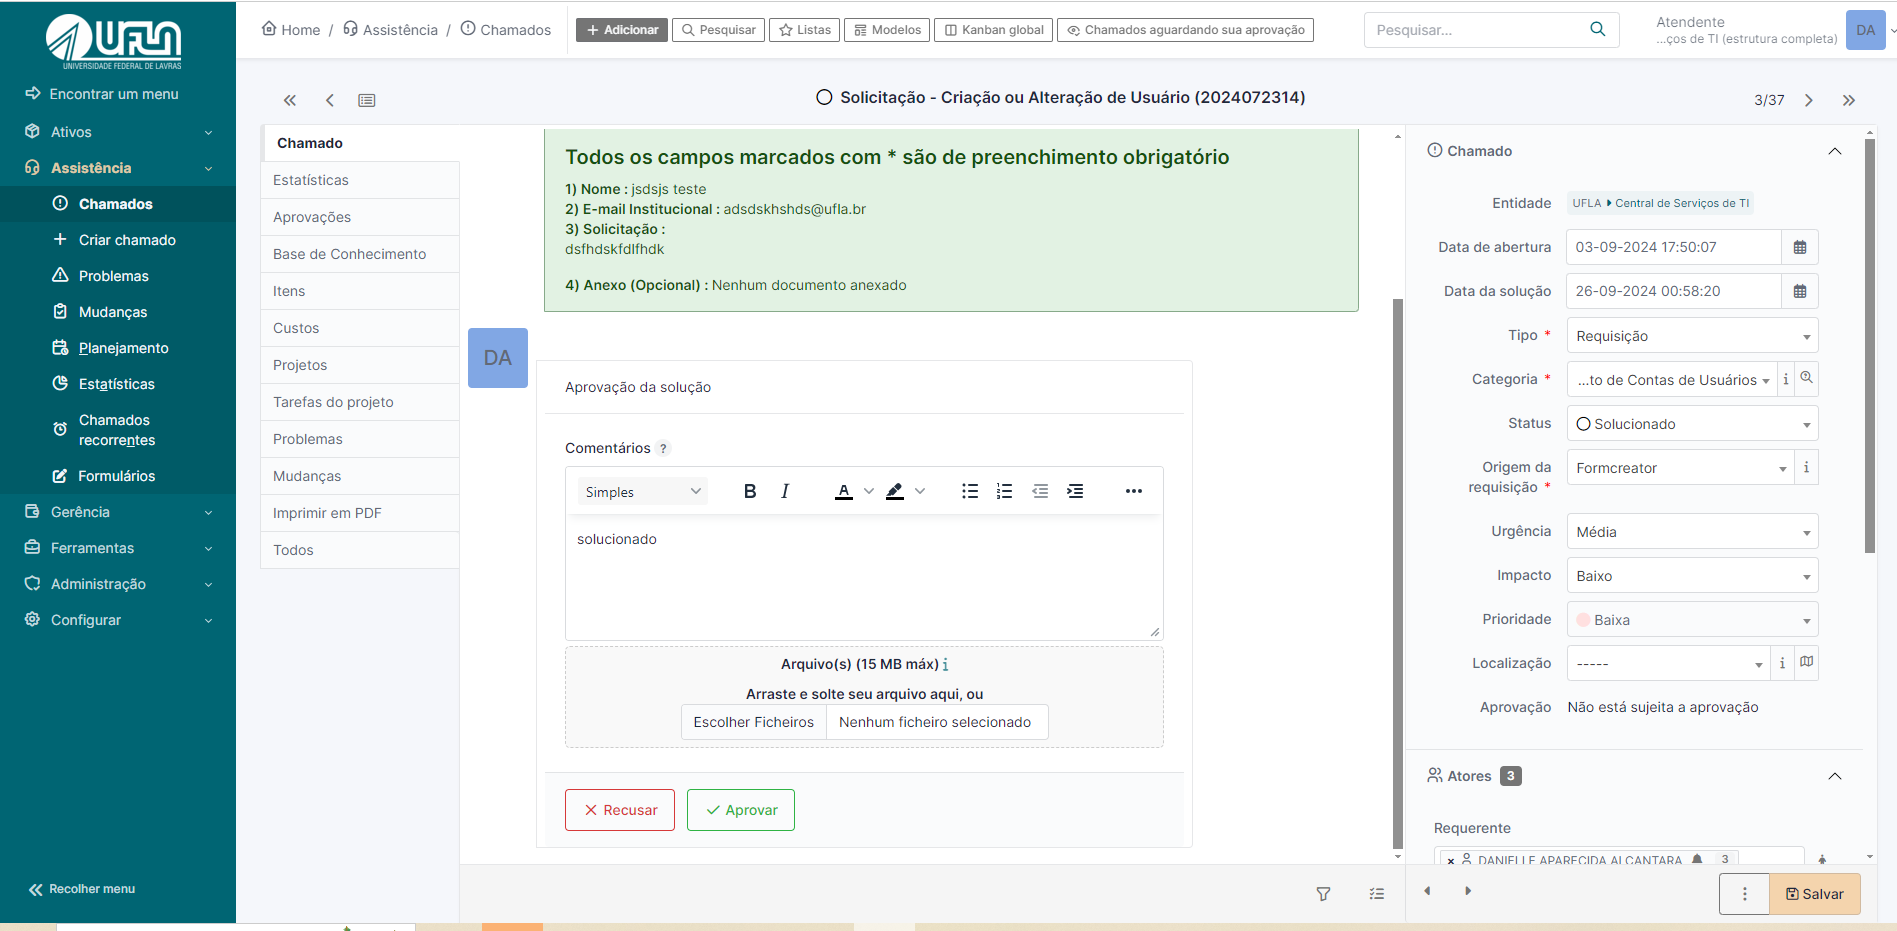Screen dimensions: 1897x931
Task: Open Imprimir em PDF tab
Action: point(360,513)
